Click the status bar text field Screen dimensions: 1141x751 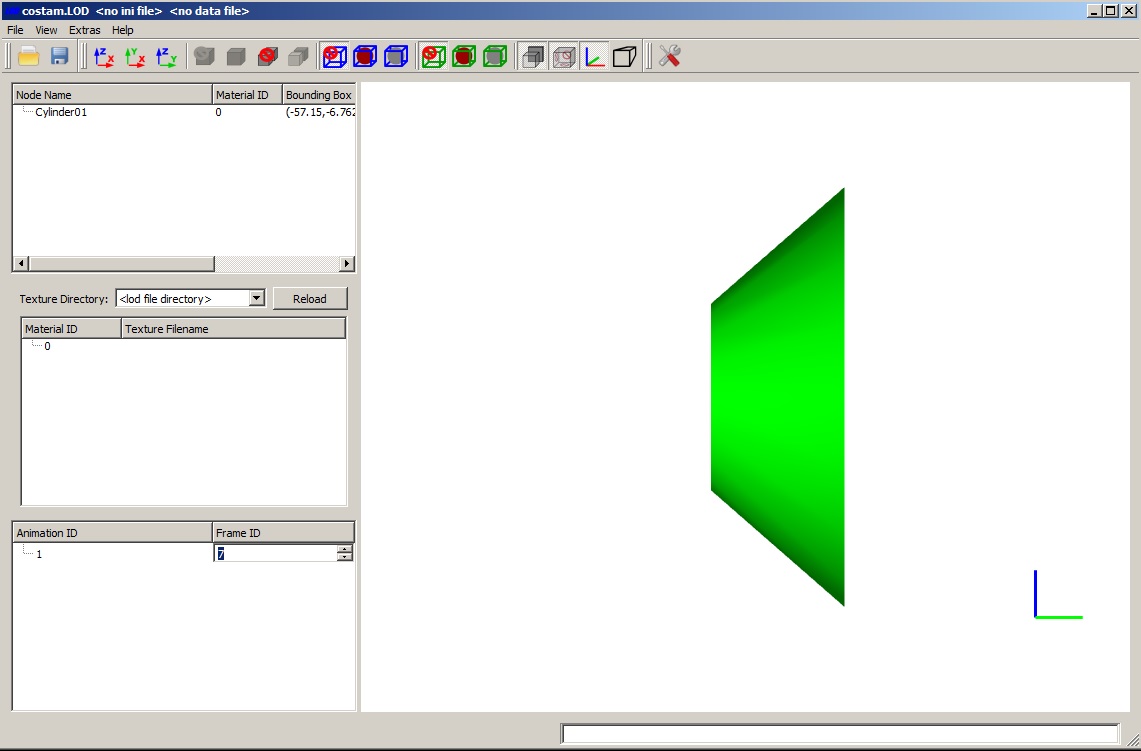[x=840, y=734]
